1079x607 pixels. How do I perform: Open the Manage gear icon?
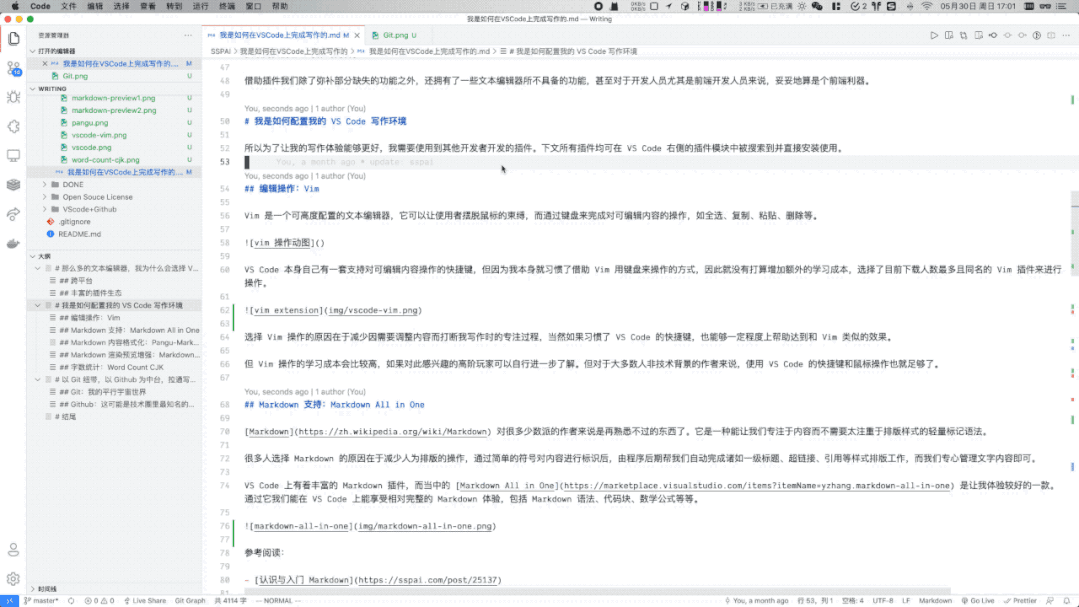pos(14,579)
